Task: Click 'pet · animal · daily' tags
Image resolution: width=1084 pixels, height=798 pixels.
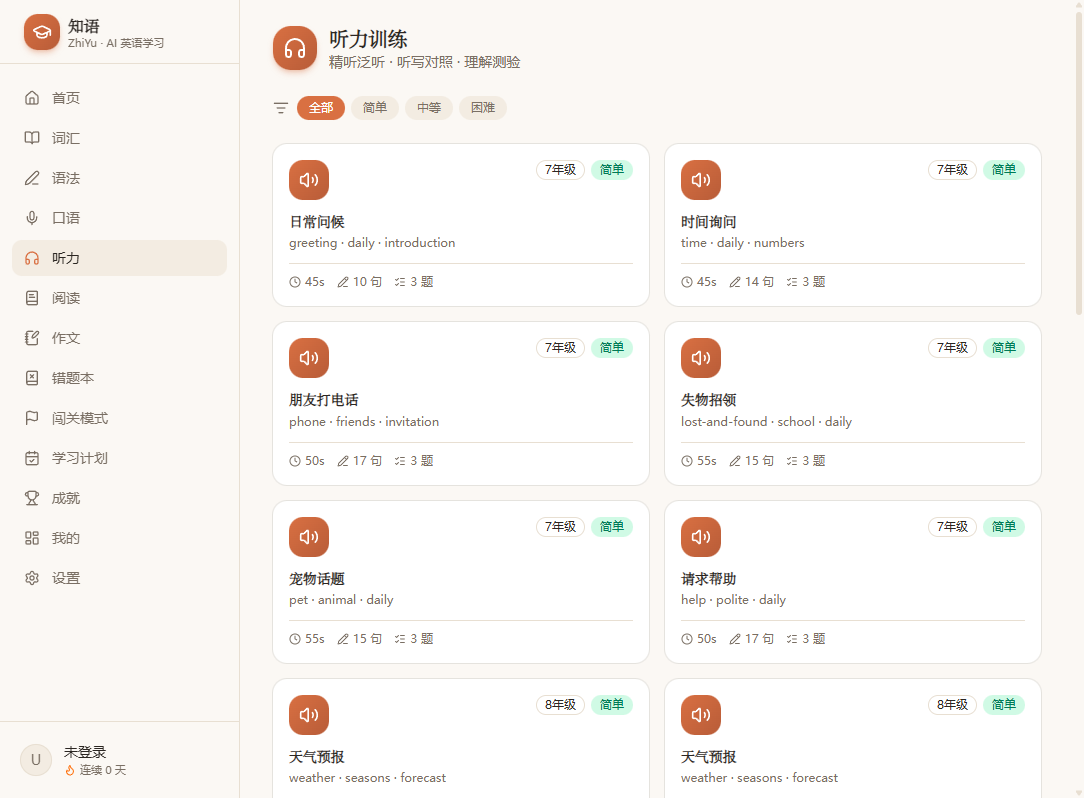Action: pos(341,600)
